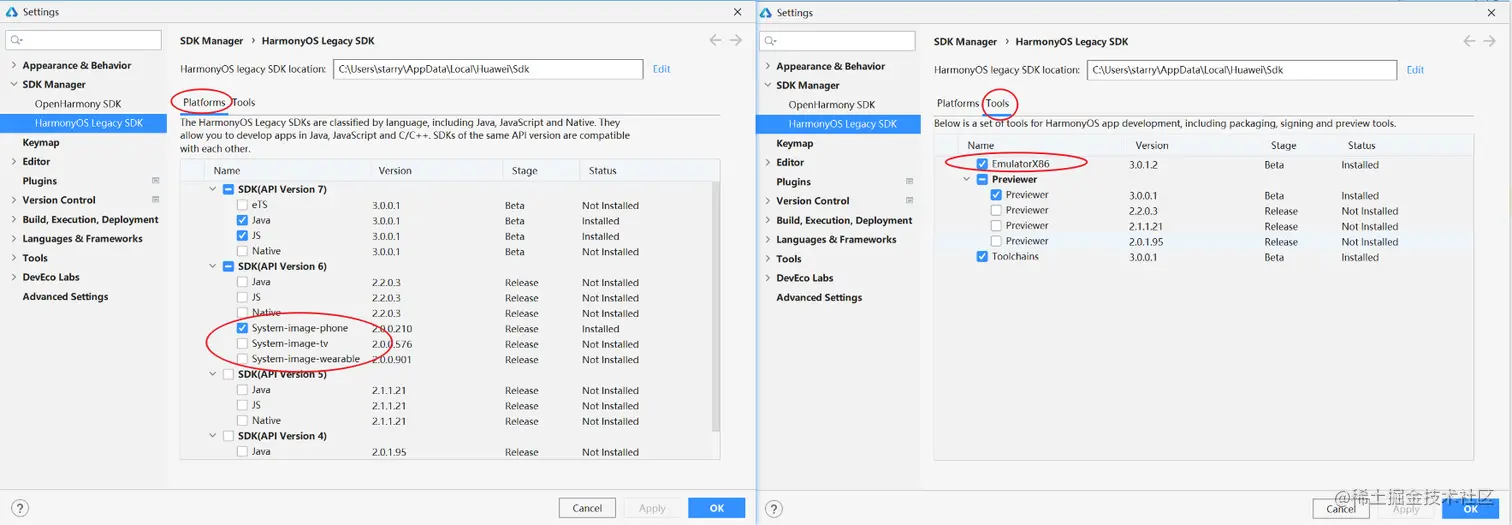Open help question mark in left window
The image size is (1512, 525).
[19, 508]
